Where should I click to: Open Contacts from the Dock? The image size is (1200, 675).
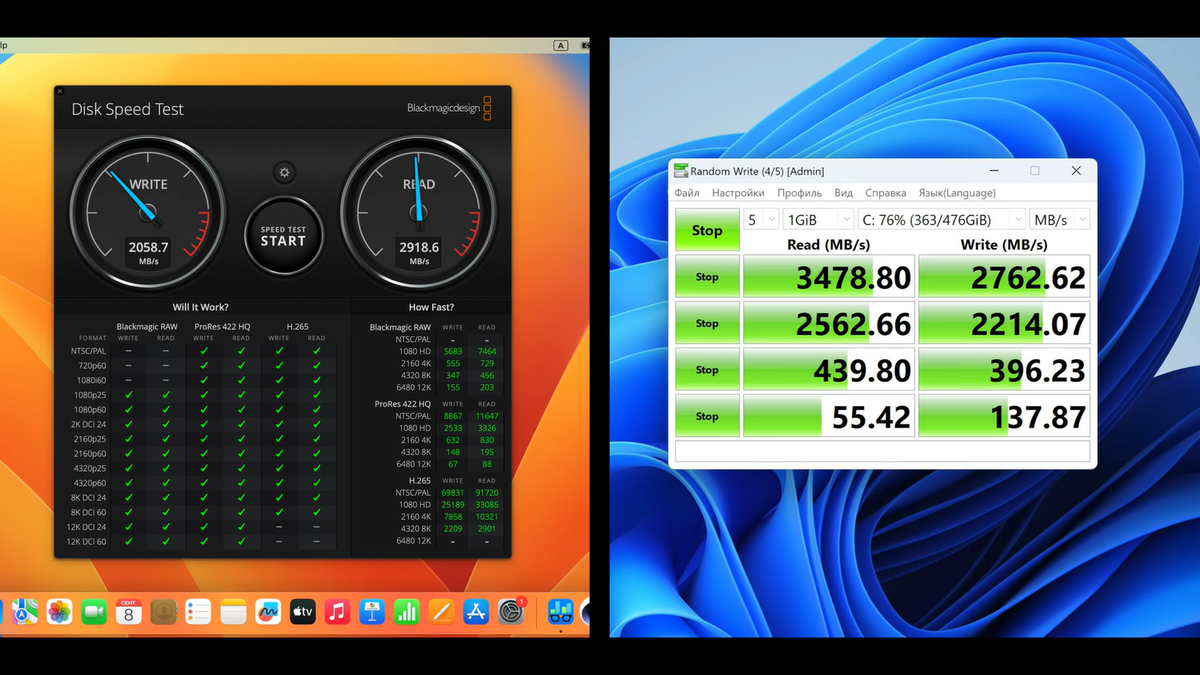click(x=164, y=611)
